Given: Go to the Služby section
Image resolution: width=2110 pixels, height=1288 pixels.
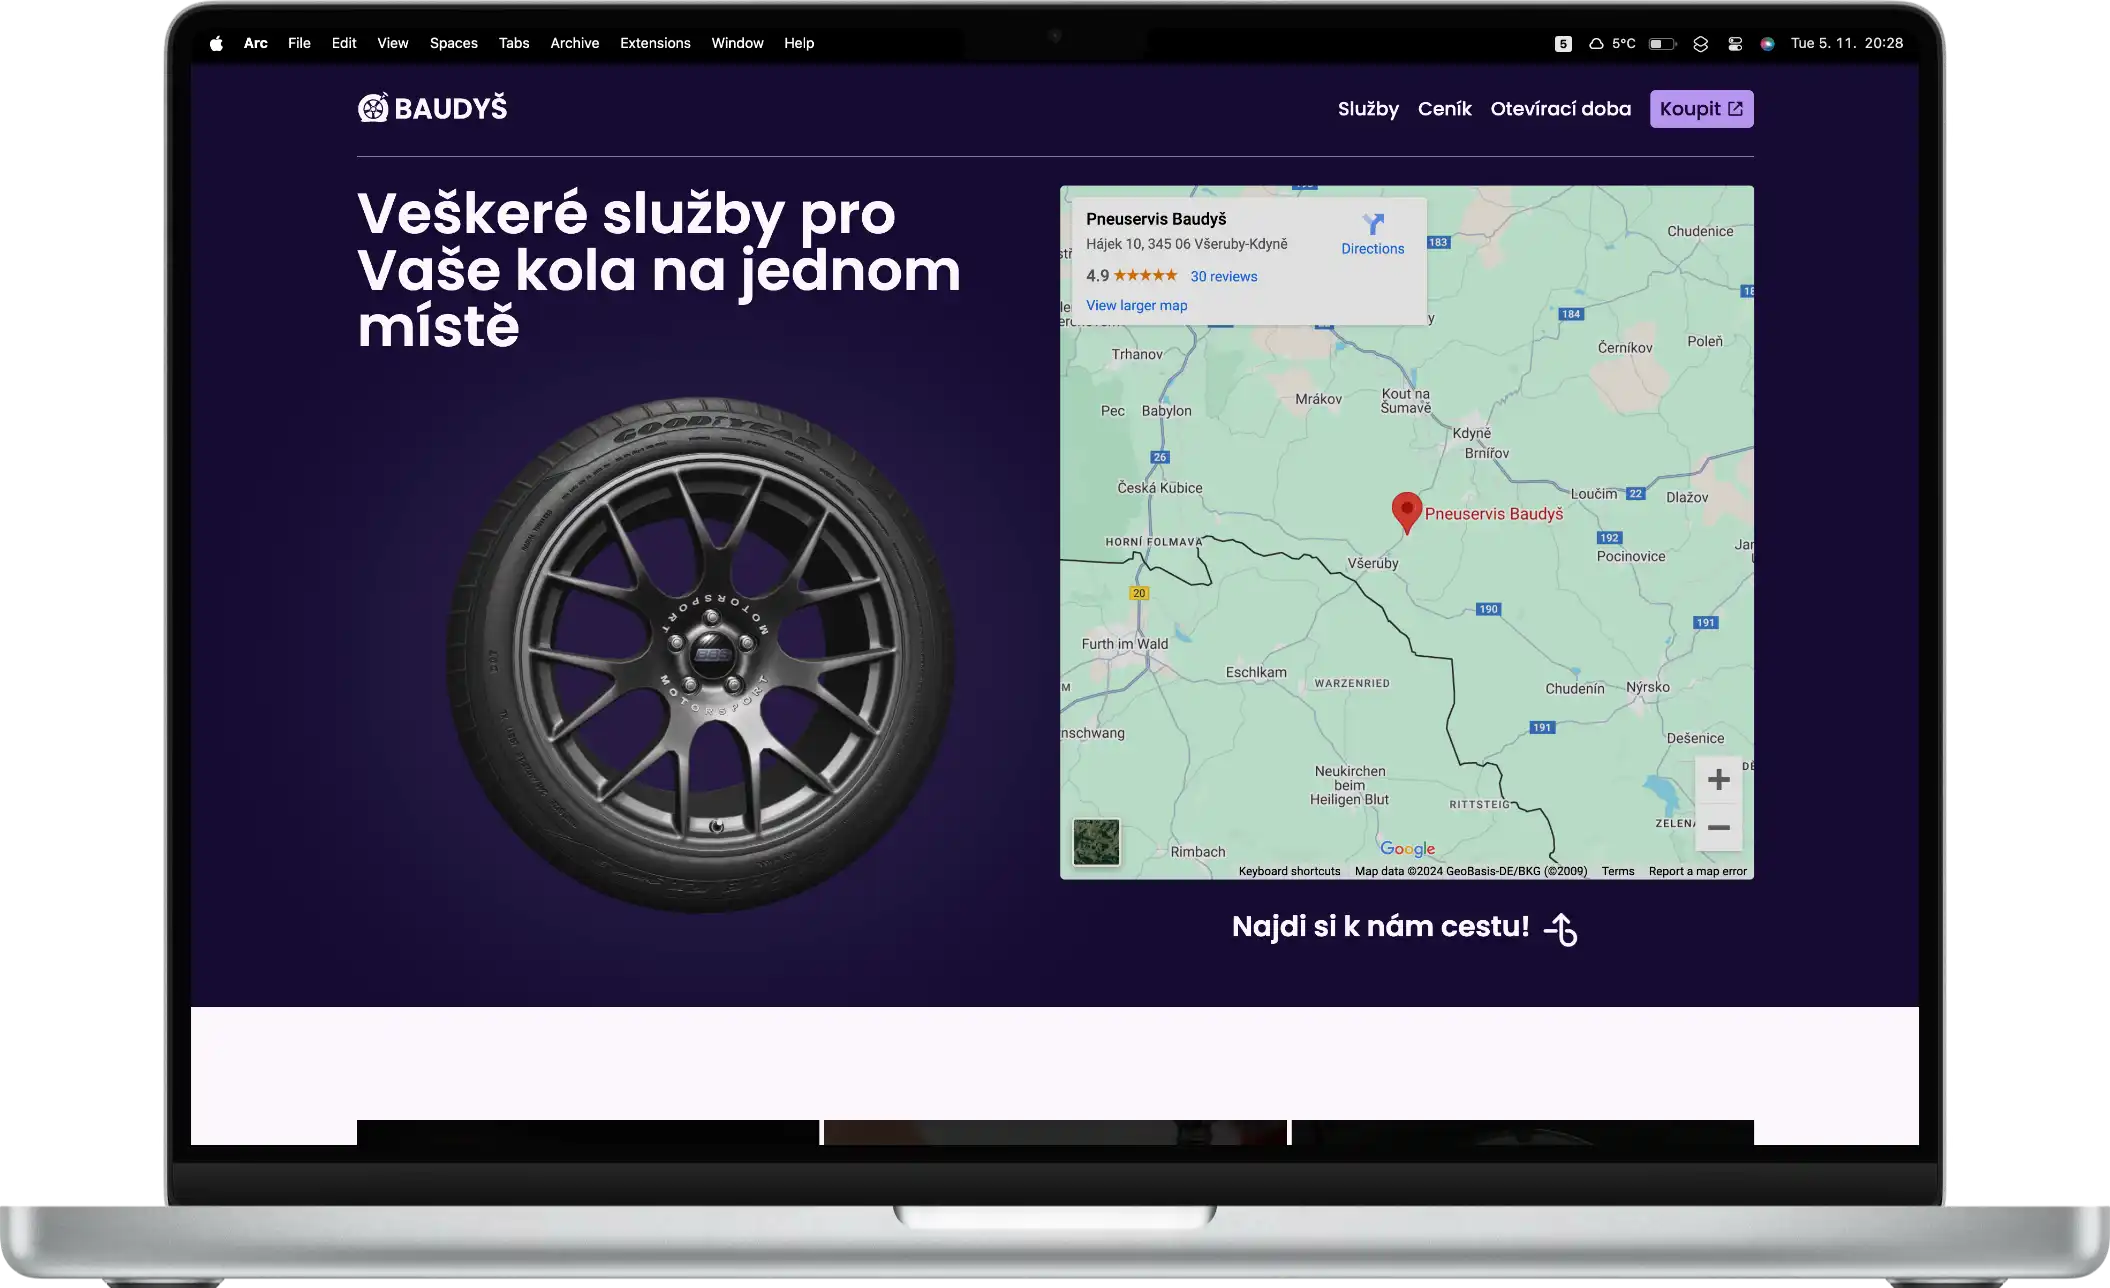Looking at the screenshot, I should click(x=1368, y=109).
